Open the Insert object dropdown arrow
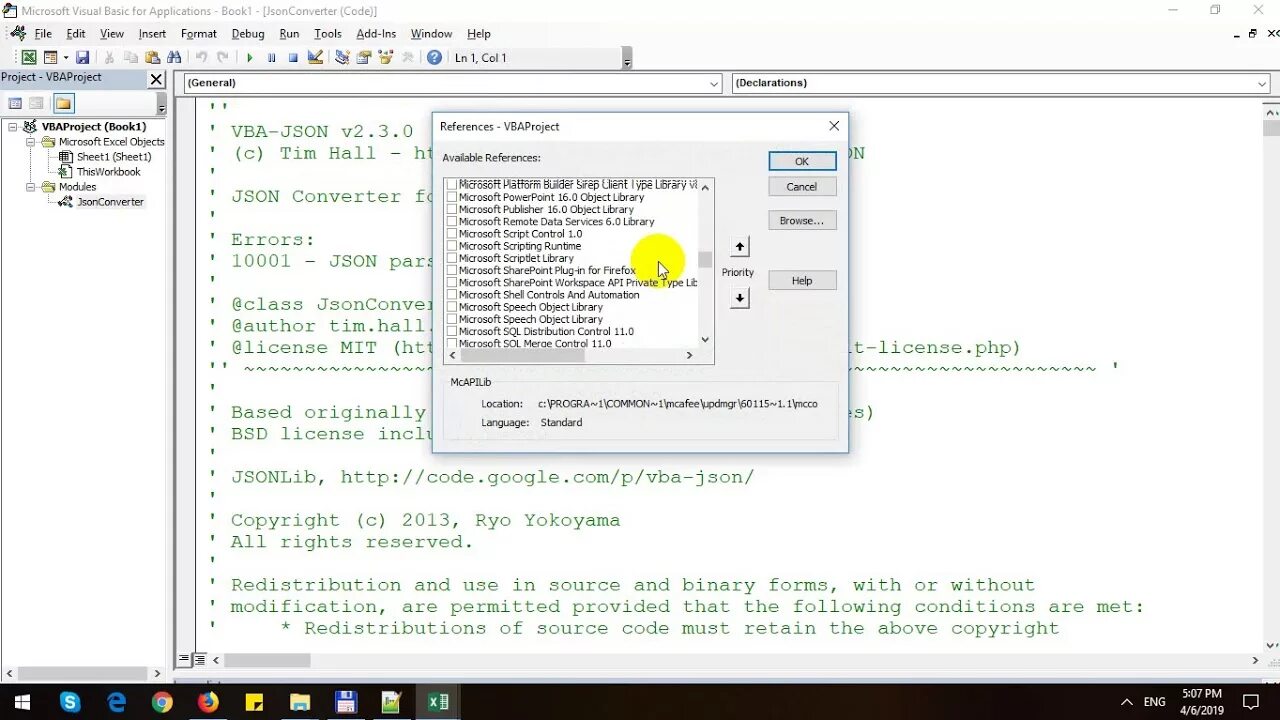The height and width of the screenshot is (720, 1280). tap(65, 58)
